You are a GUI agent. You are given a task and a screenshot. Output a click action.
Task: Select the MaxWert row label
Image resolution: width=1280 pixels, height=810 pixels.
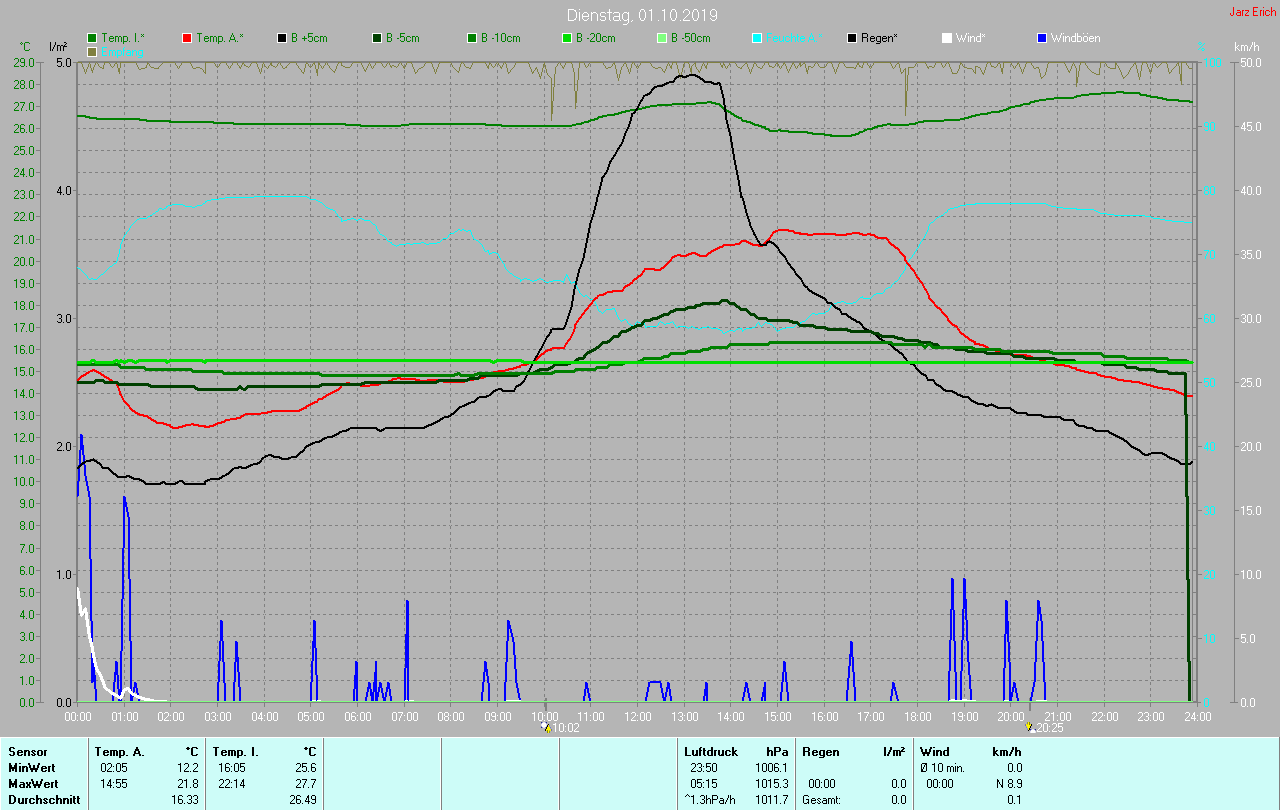coord(31,784)
